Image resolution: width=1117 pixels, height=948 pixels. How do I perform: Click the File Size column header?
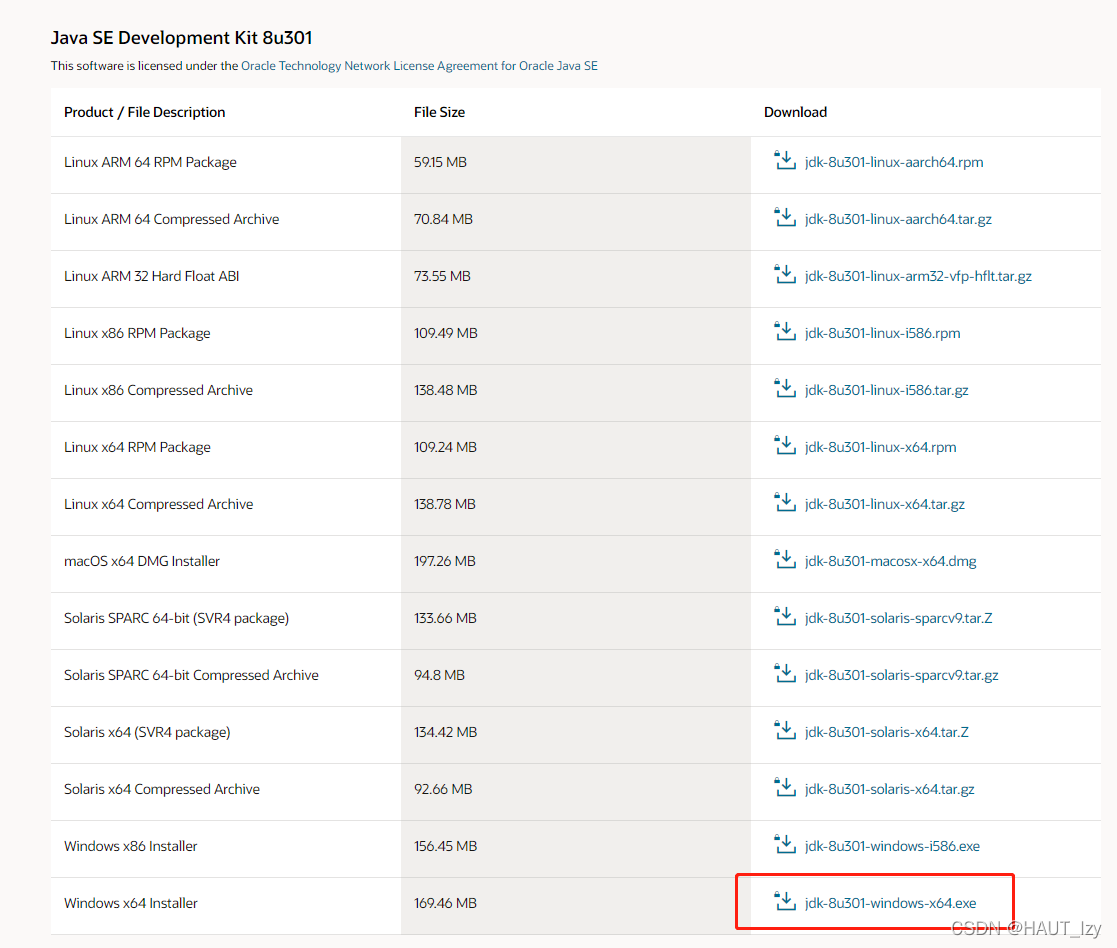click(x=440, y=113)
